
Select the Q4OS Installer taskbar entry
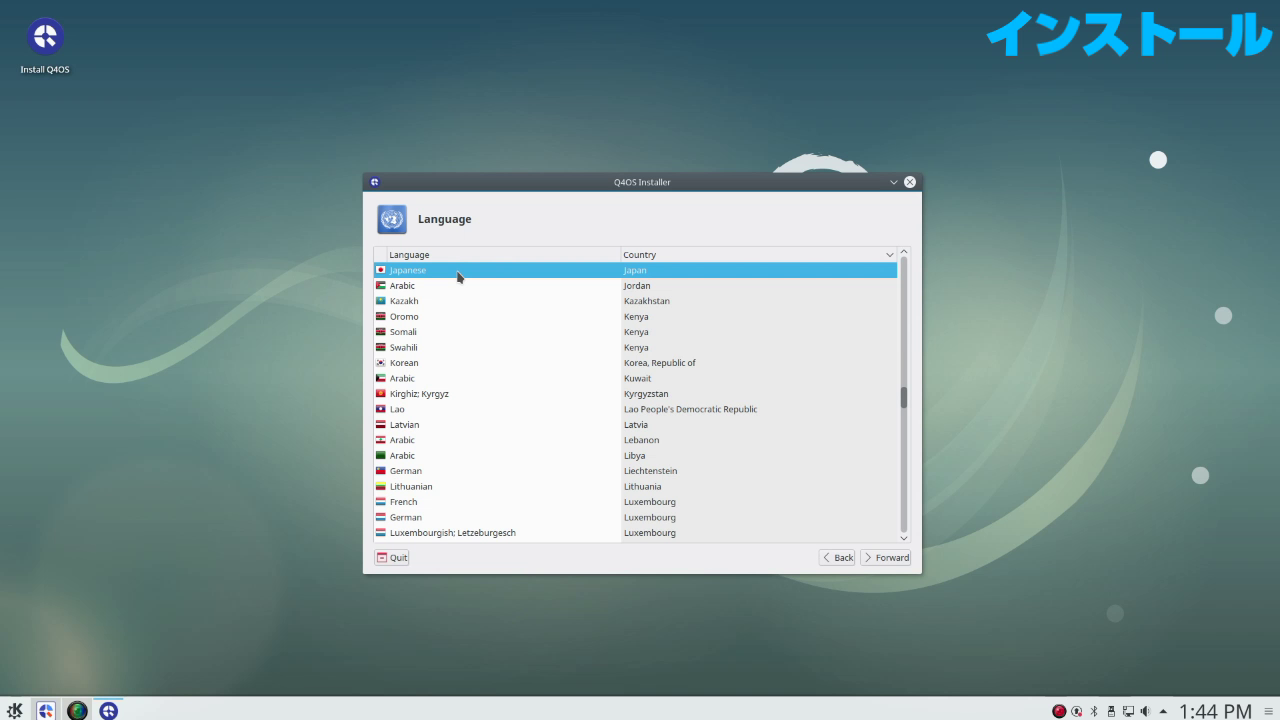point(108,711)
